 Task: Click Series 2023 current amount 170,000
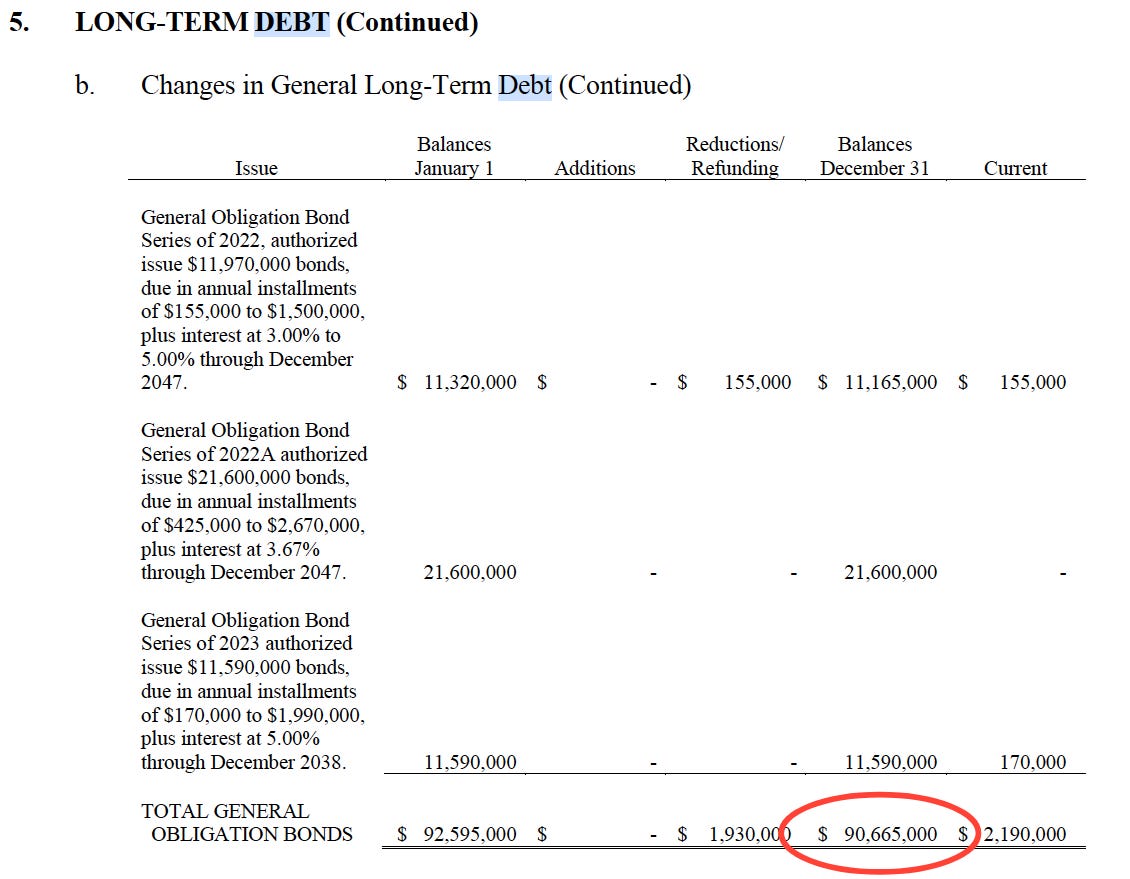click(1033, 762)
